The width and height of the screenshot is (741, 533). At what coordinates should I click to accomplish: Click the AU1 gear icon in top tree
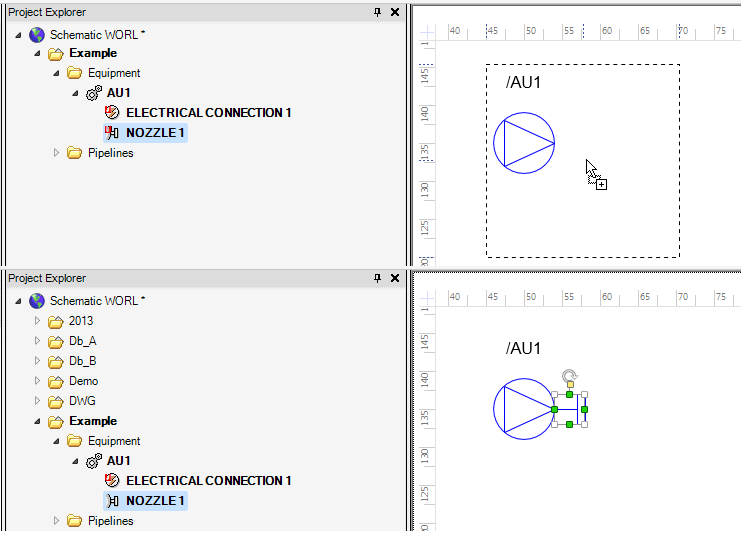(94, 93)
